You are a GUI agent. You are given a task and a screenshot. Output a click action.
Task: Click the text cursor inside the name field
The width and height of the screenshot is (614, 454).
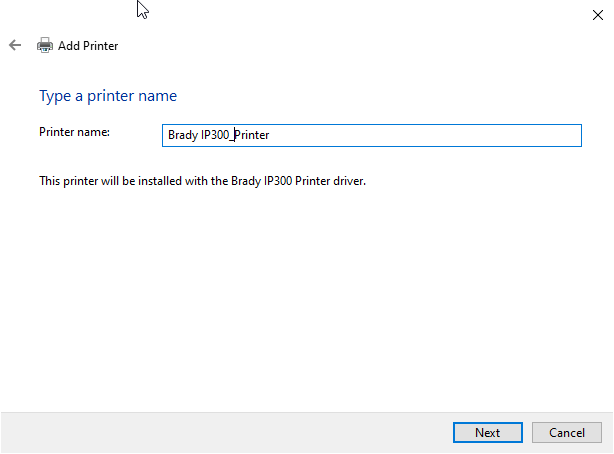(x=233, y=135)
